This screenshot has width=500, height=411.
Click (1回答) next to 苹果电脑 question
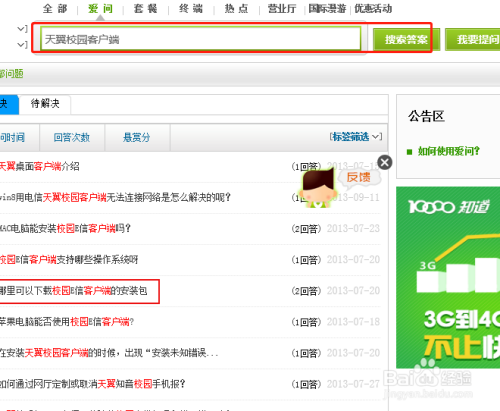click(x=306, y=322)
